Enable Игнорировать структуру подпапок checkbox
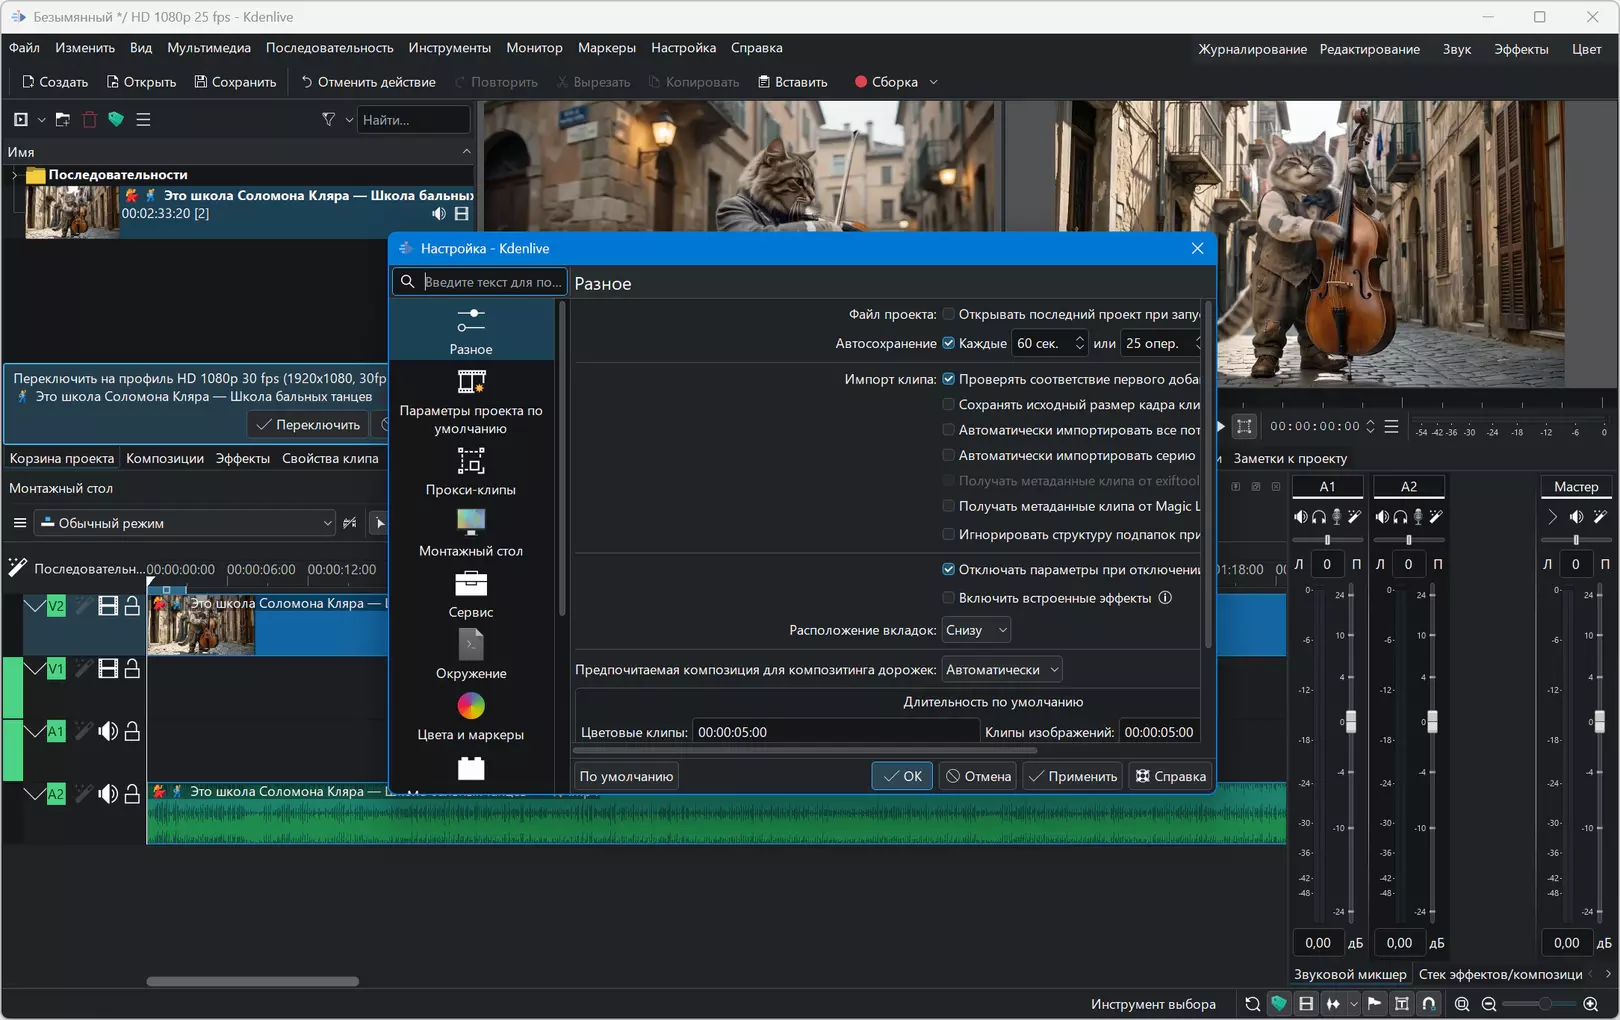Viewport: 1620px width, 1020px height. coord(948,534)
